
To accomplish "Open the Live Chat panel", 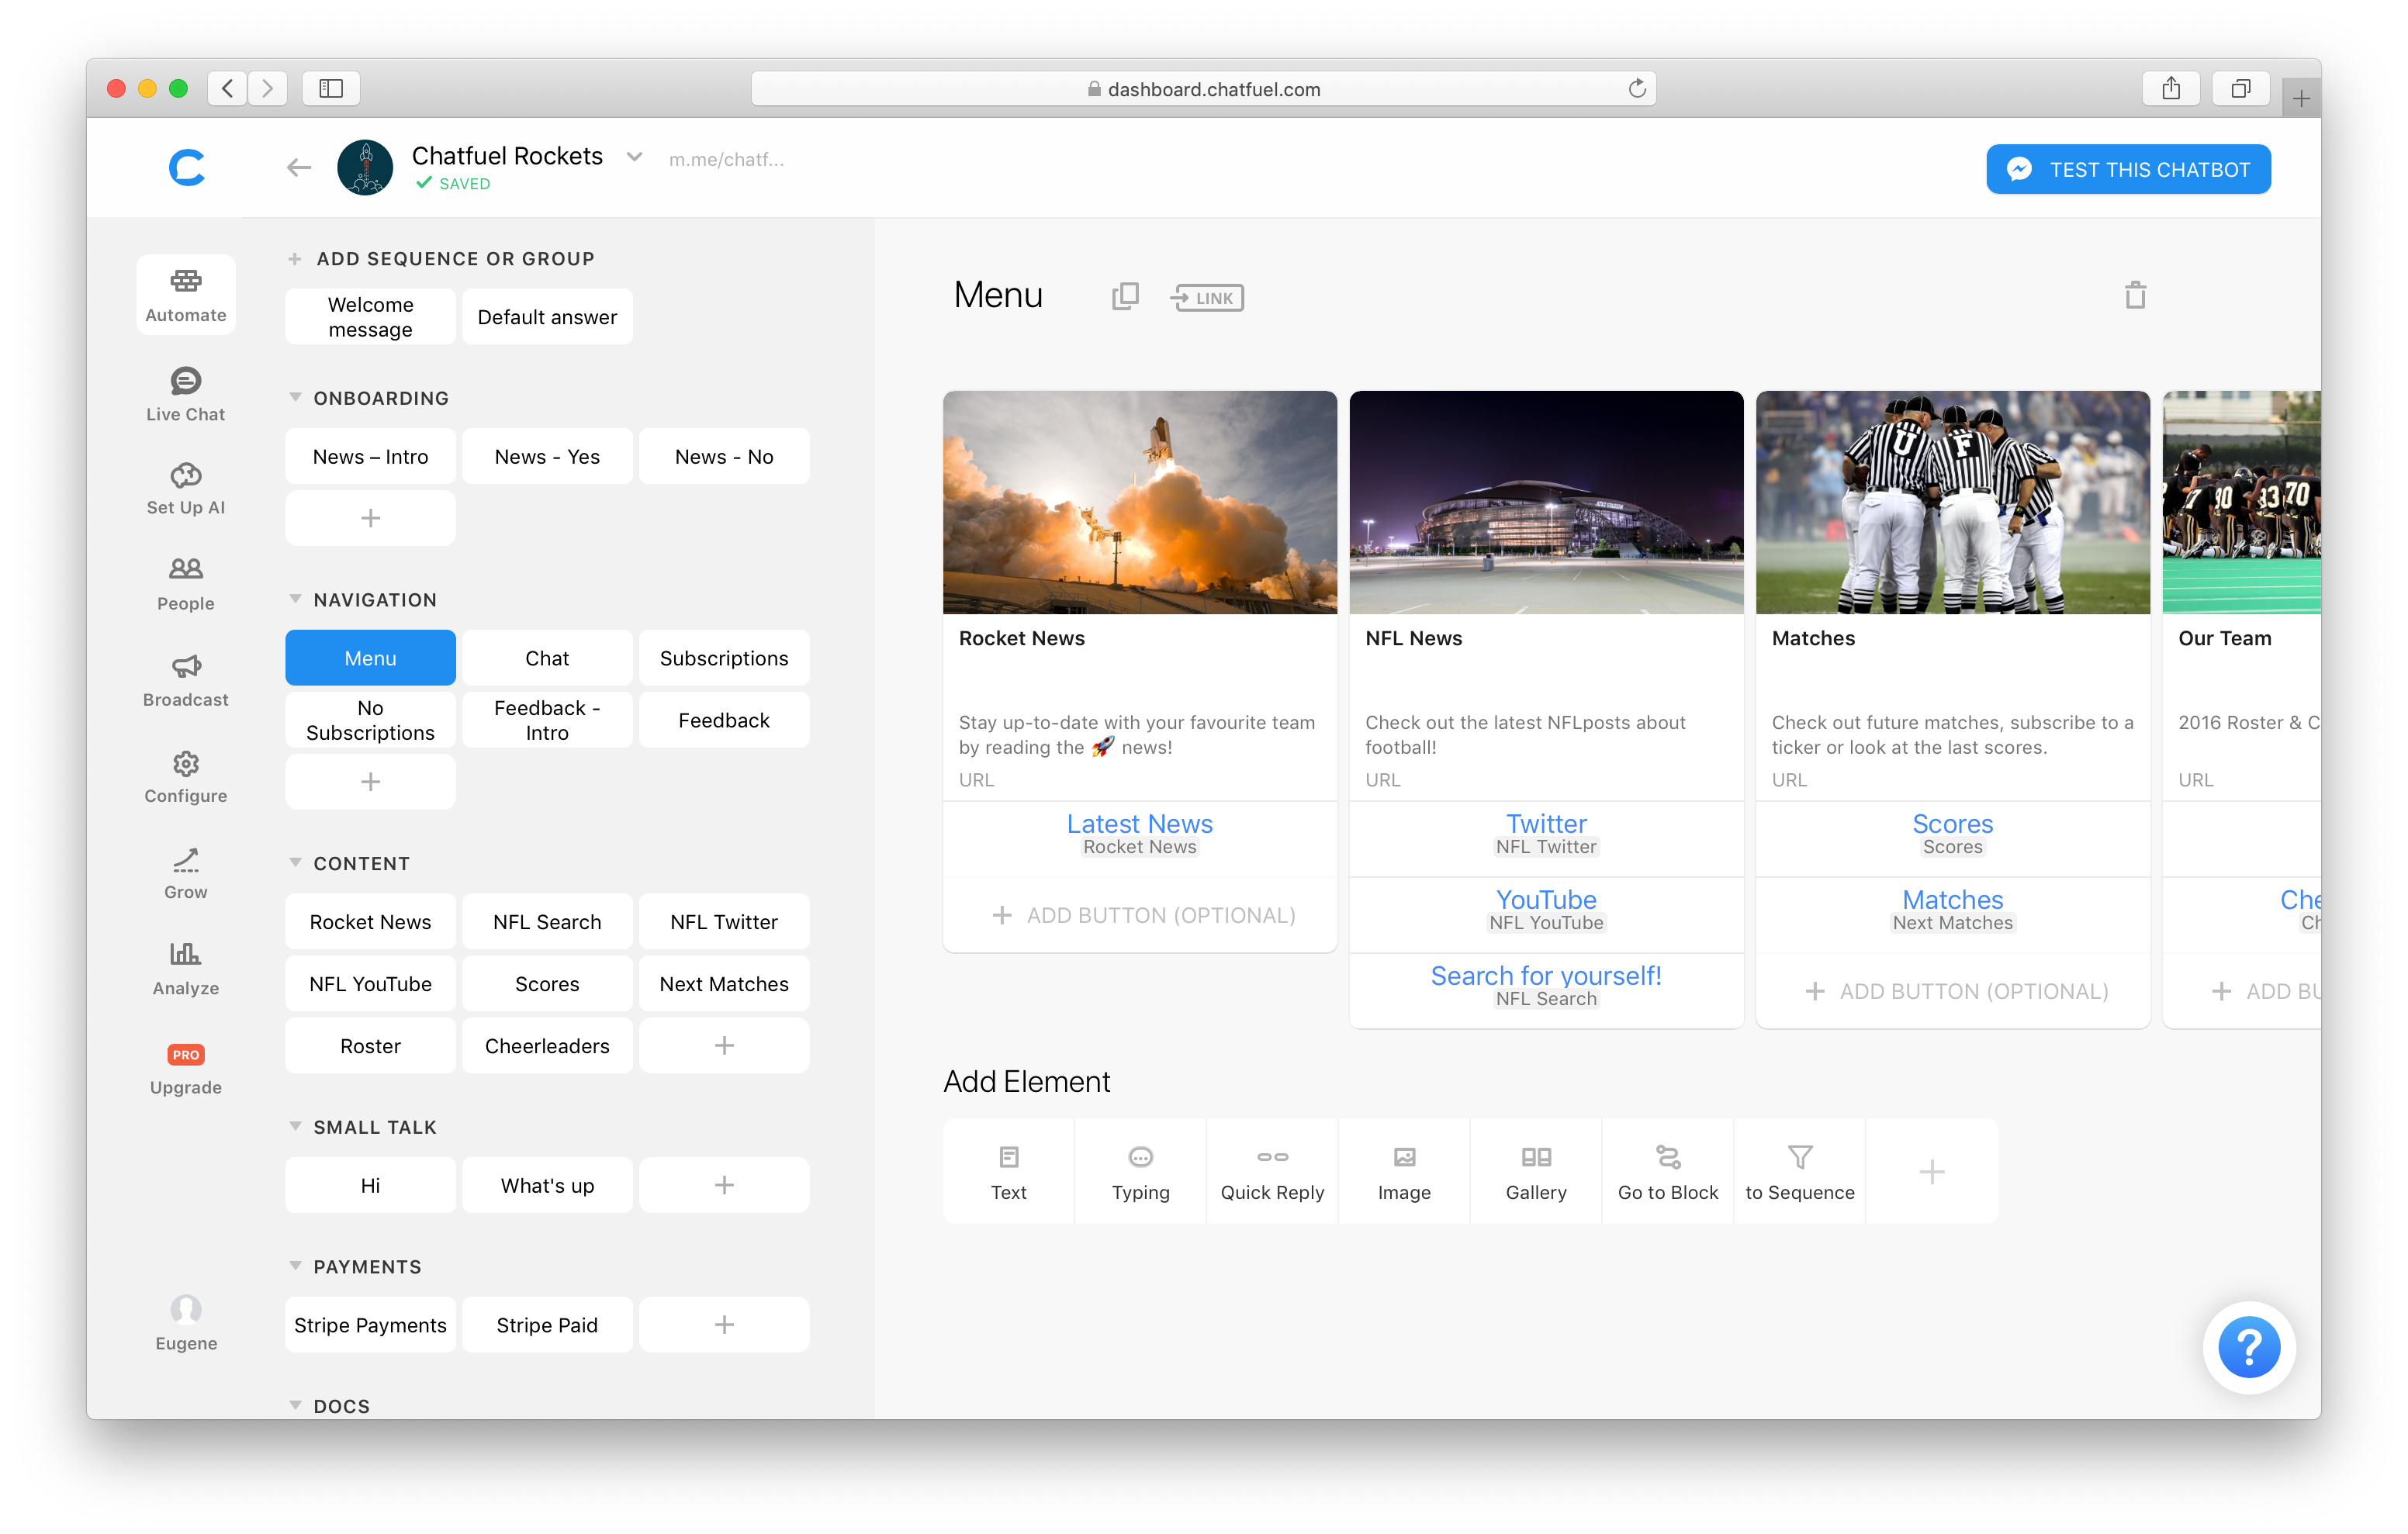I will pyautogui.click(x=185, y=392).
